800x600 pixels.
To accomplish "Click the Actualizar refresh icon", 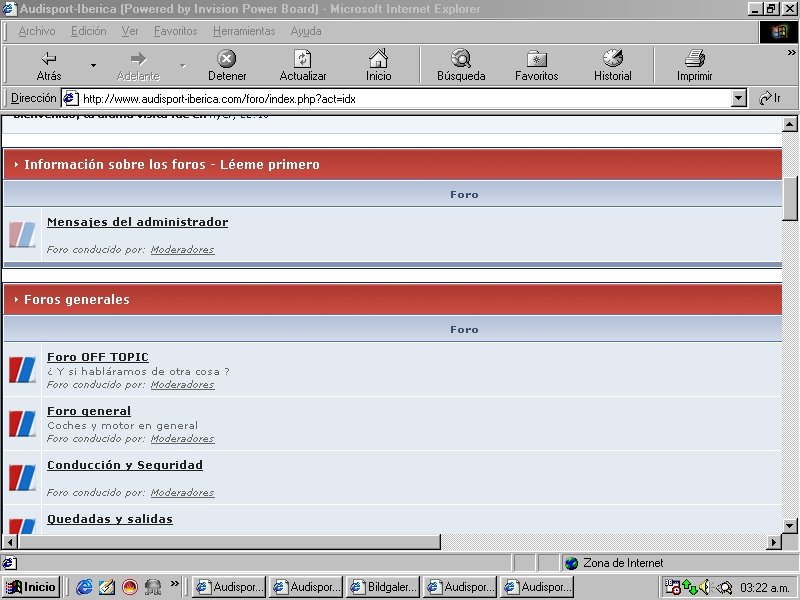I will [303, 59].
